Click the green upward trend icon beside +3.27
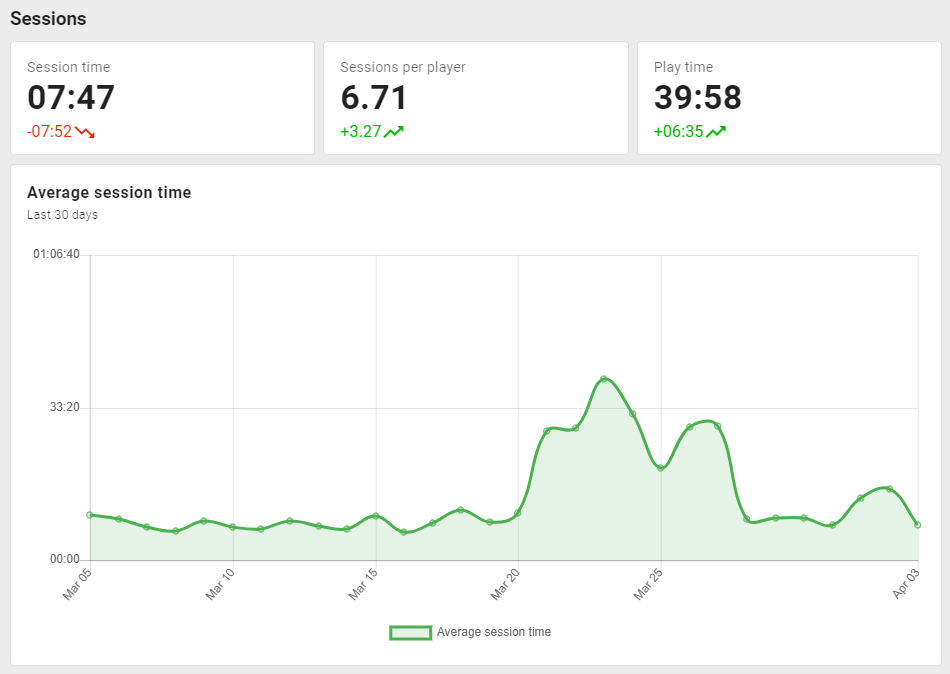The image size is (950, 674). coord(394,132)
